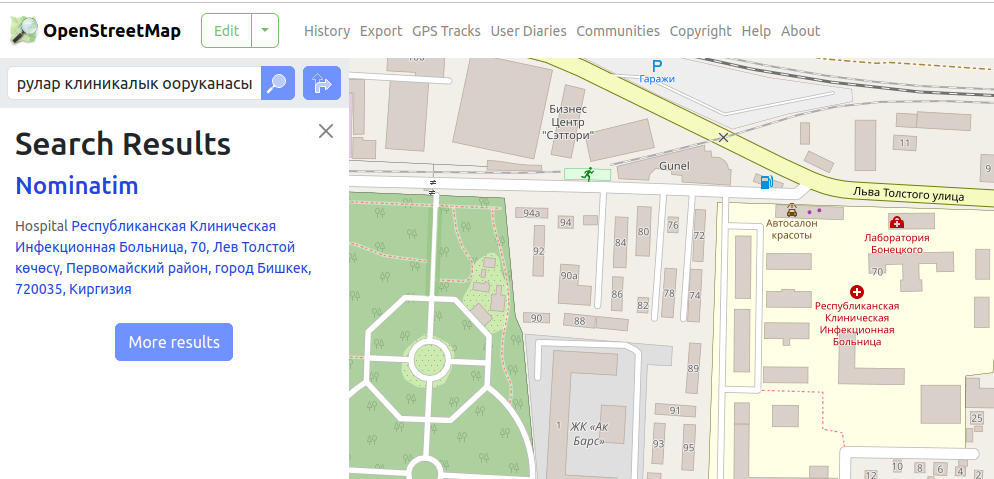This screenshot has width=994, height=479.
Task: Open GPS Tracks page
Action: (446, 31)
